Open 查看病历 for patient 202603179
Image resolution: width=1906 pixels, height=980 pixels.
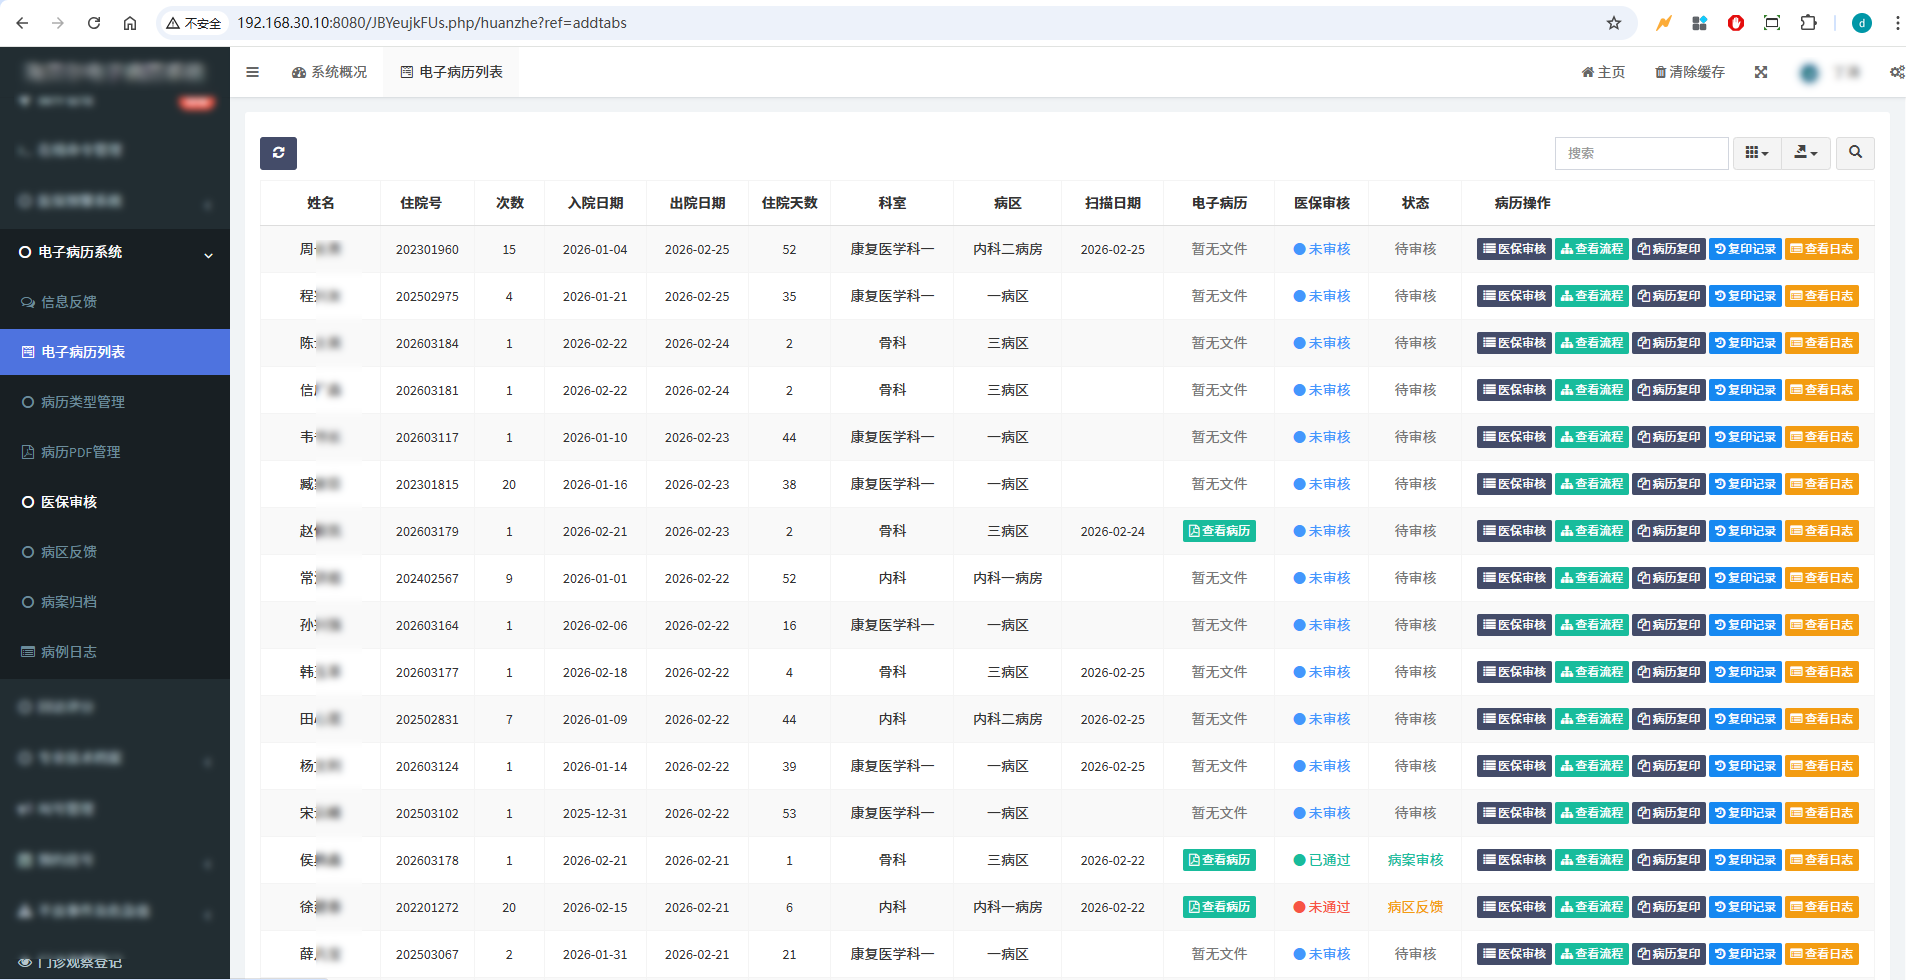coord(1218,531)
